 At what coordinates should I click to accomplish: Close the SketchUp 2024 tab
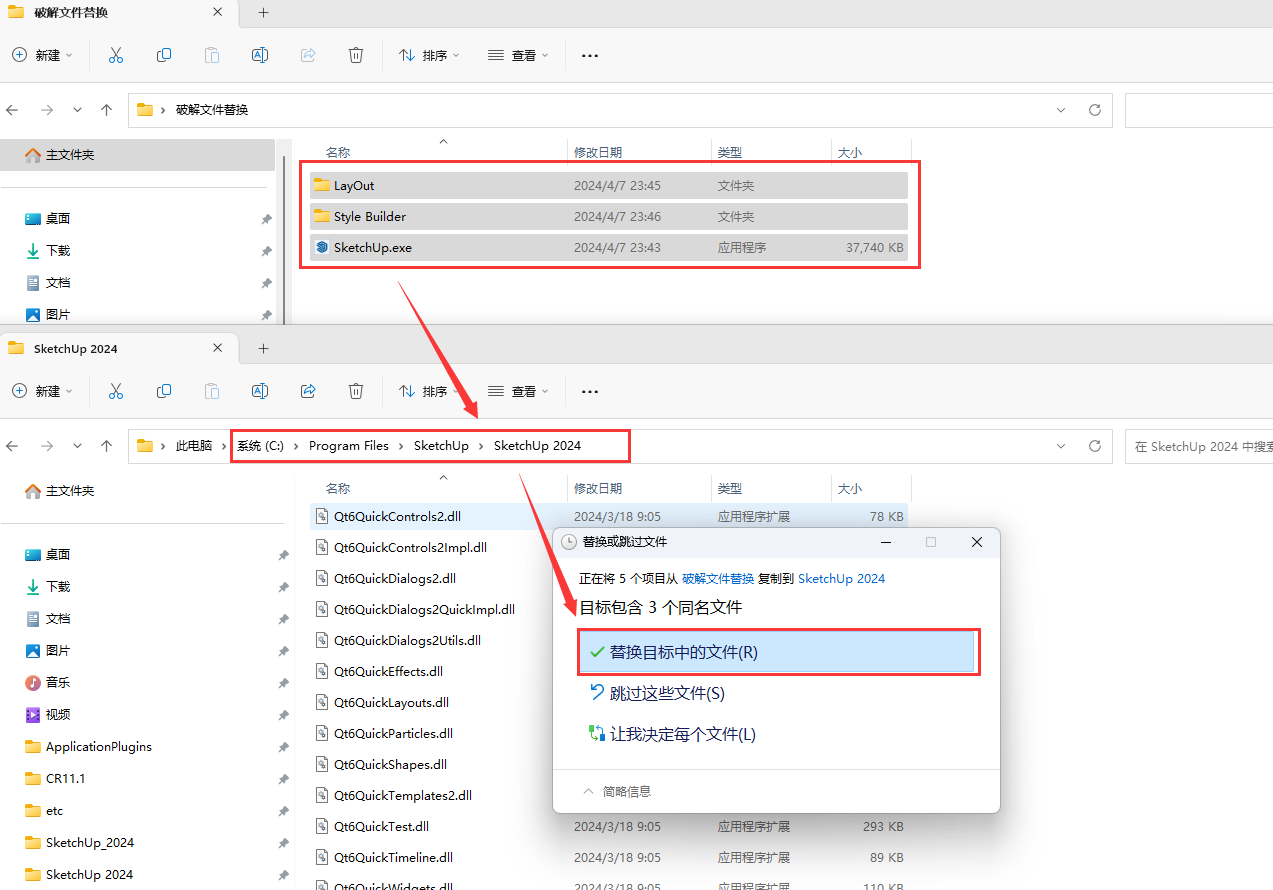coord(218,349)
